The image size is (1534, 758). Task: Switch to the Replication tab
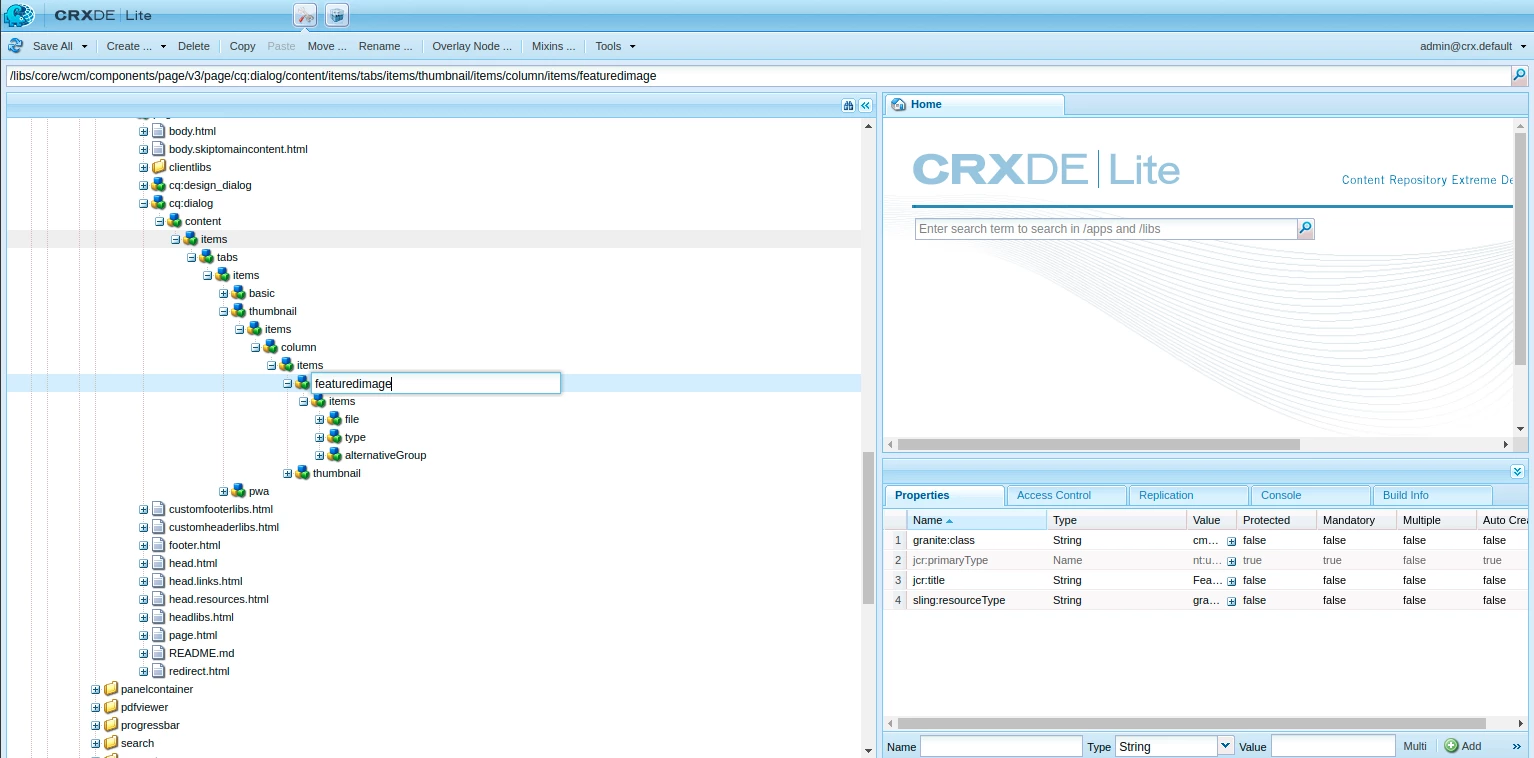(1188, 495)
